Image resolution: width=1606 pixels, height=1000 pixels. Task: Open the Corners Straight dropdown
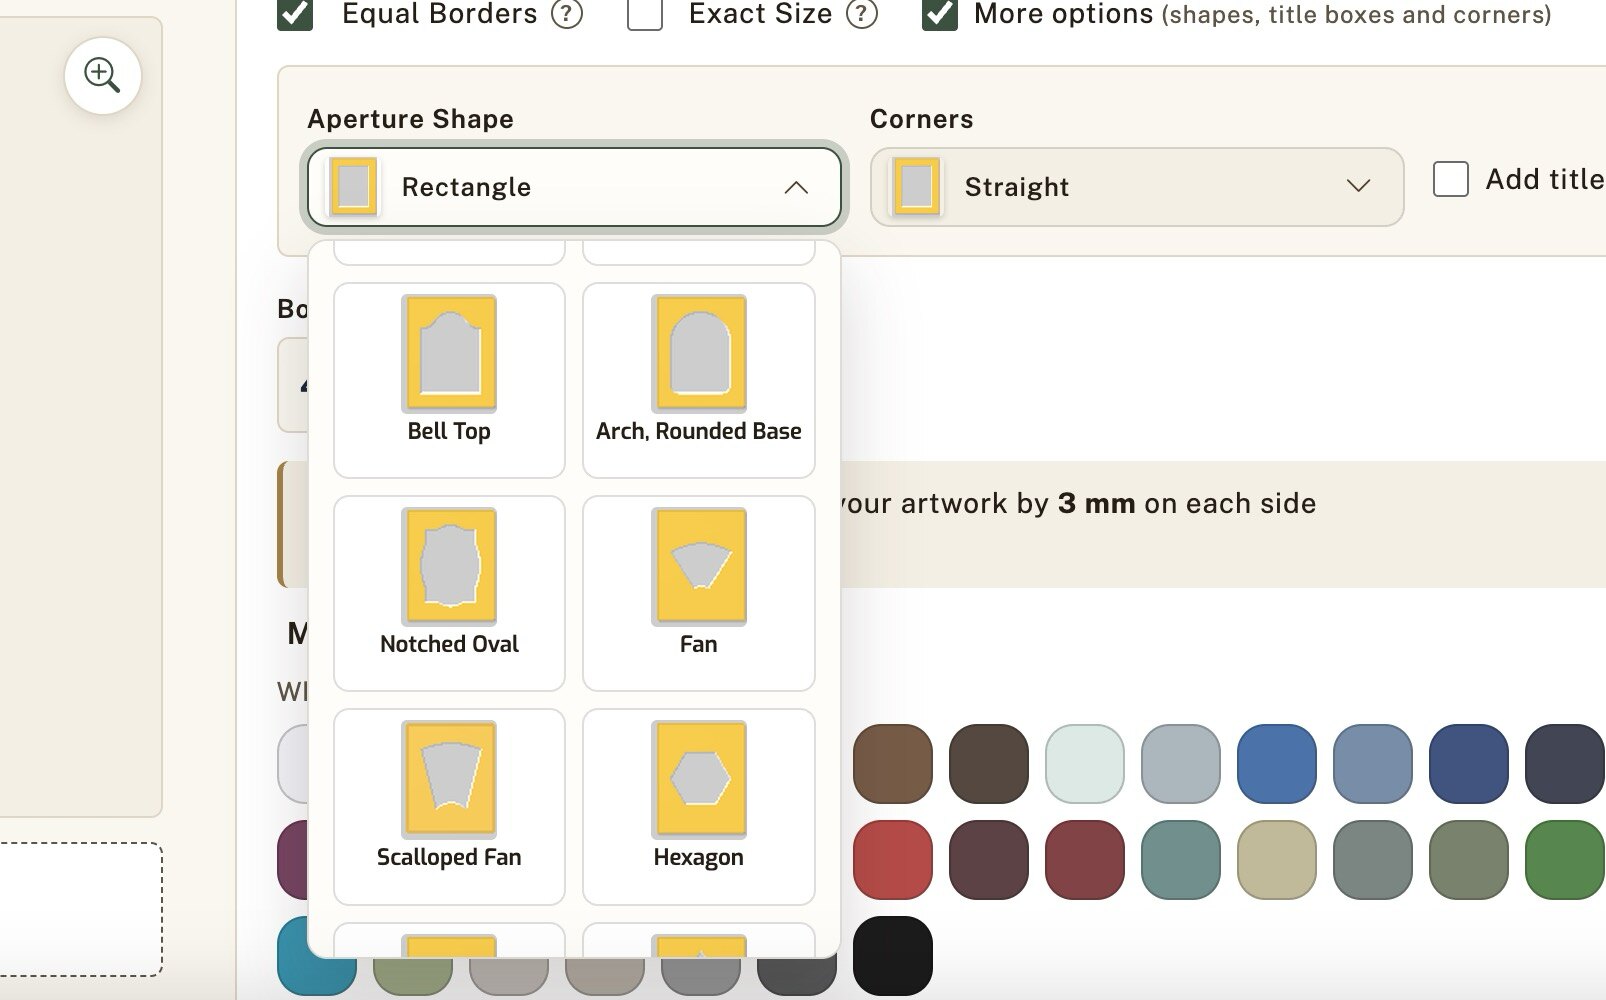[1137, 187]
